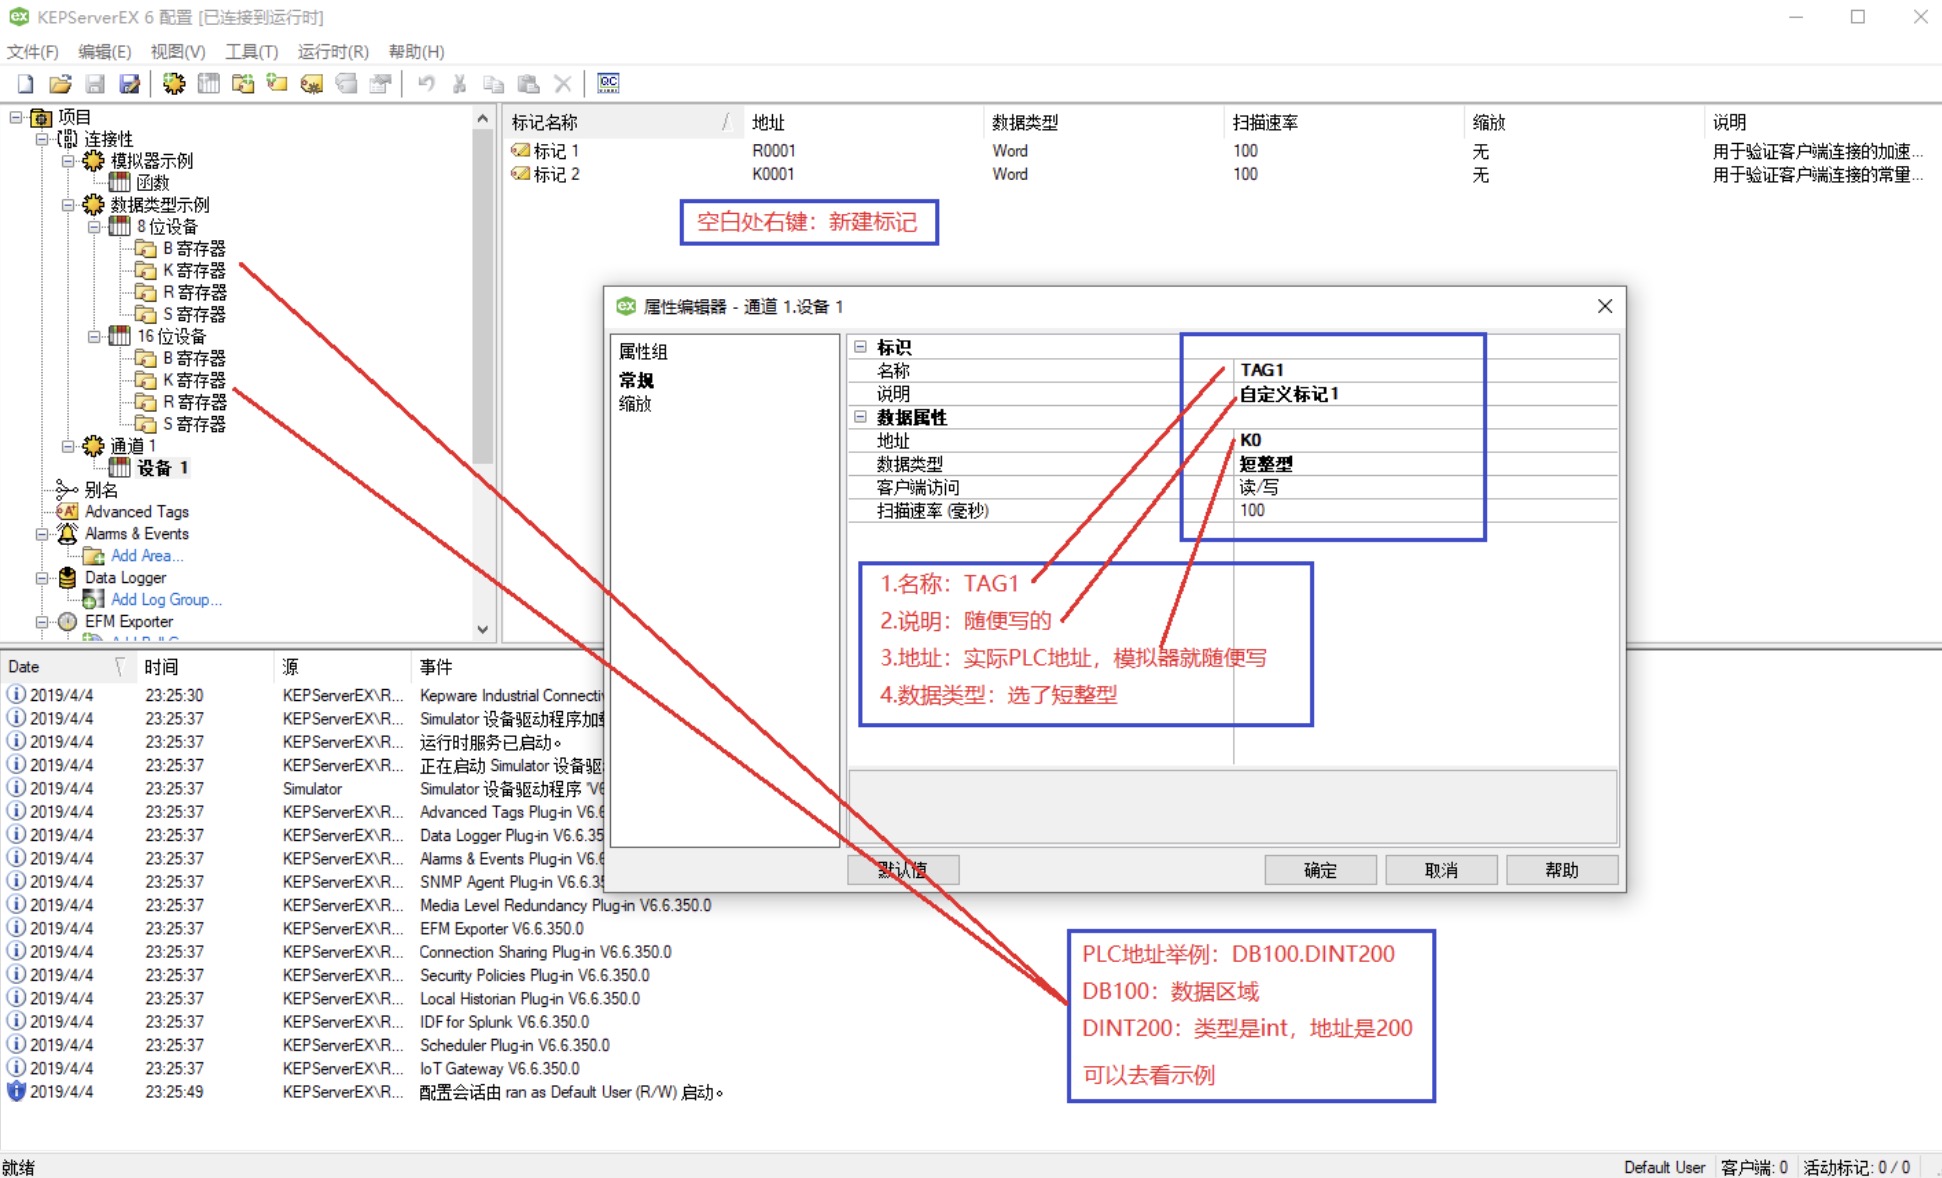The image size is (1942, 1178).
Task: Sort event log by Date column header
Action: [x=67, y=667]
